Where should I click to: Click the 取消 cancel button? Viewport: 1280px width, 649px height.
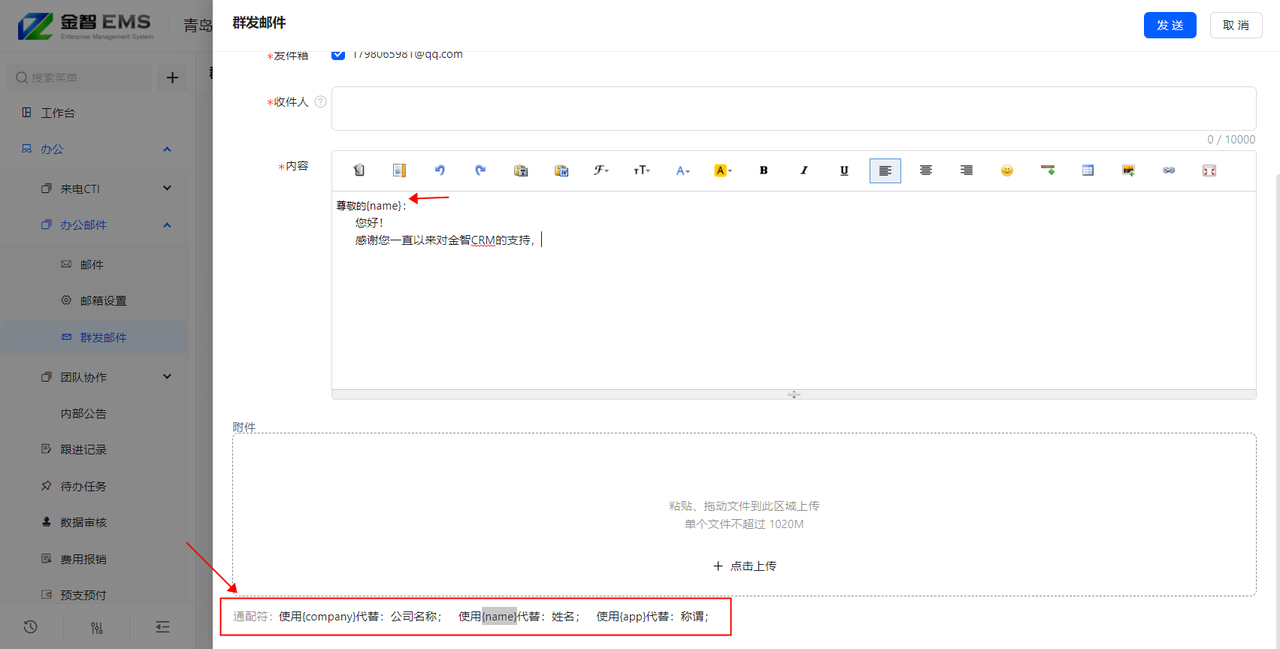(1236, 25)
